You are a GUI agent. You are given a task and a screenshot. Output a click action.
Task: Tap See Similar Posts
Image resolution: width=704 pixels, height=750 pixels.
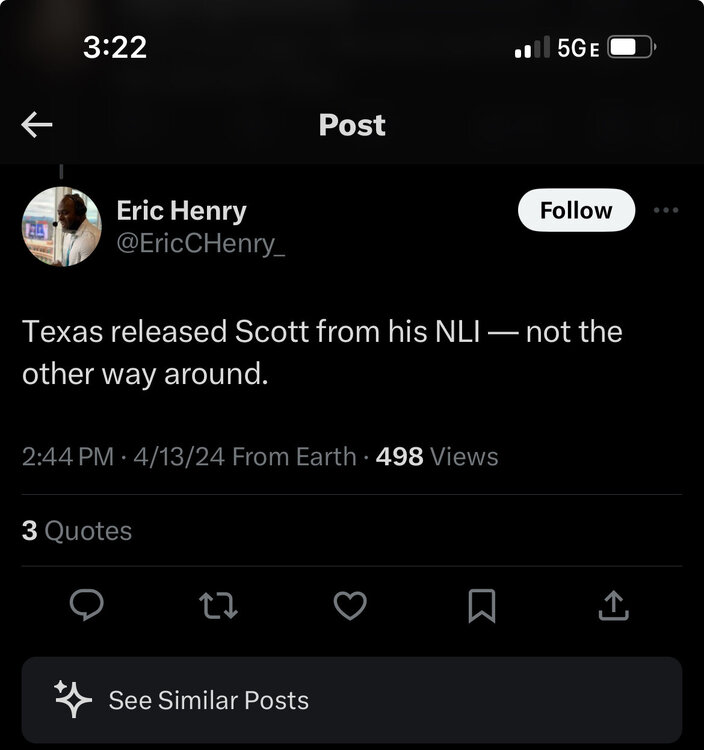(208, 700)
